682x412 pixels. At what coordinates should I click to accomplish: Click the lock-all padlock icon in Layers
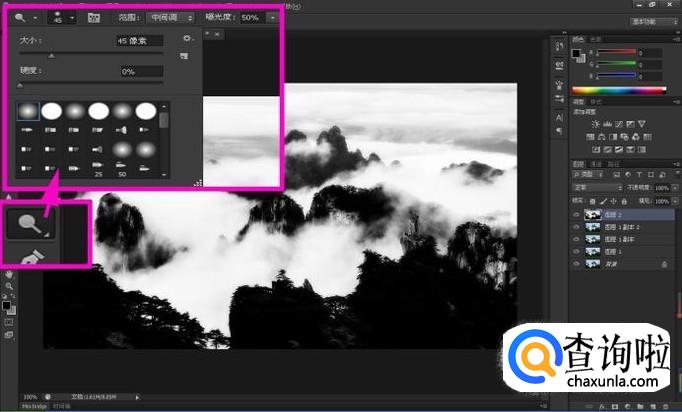tap(624, 201)
